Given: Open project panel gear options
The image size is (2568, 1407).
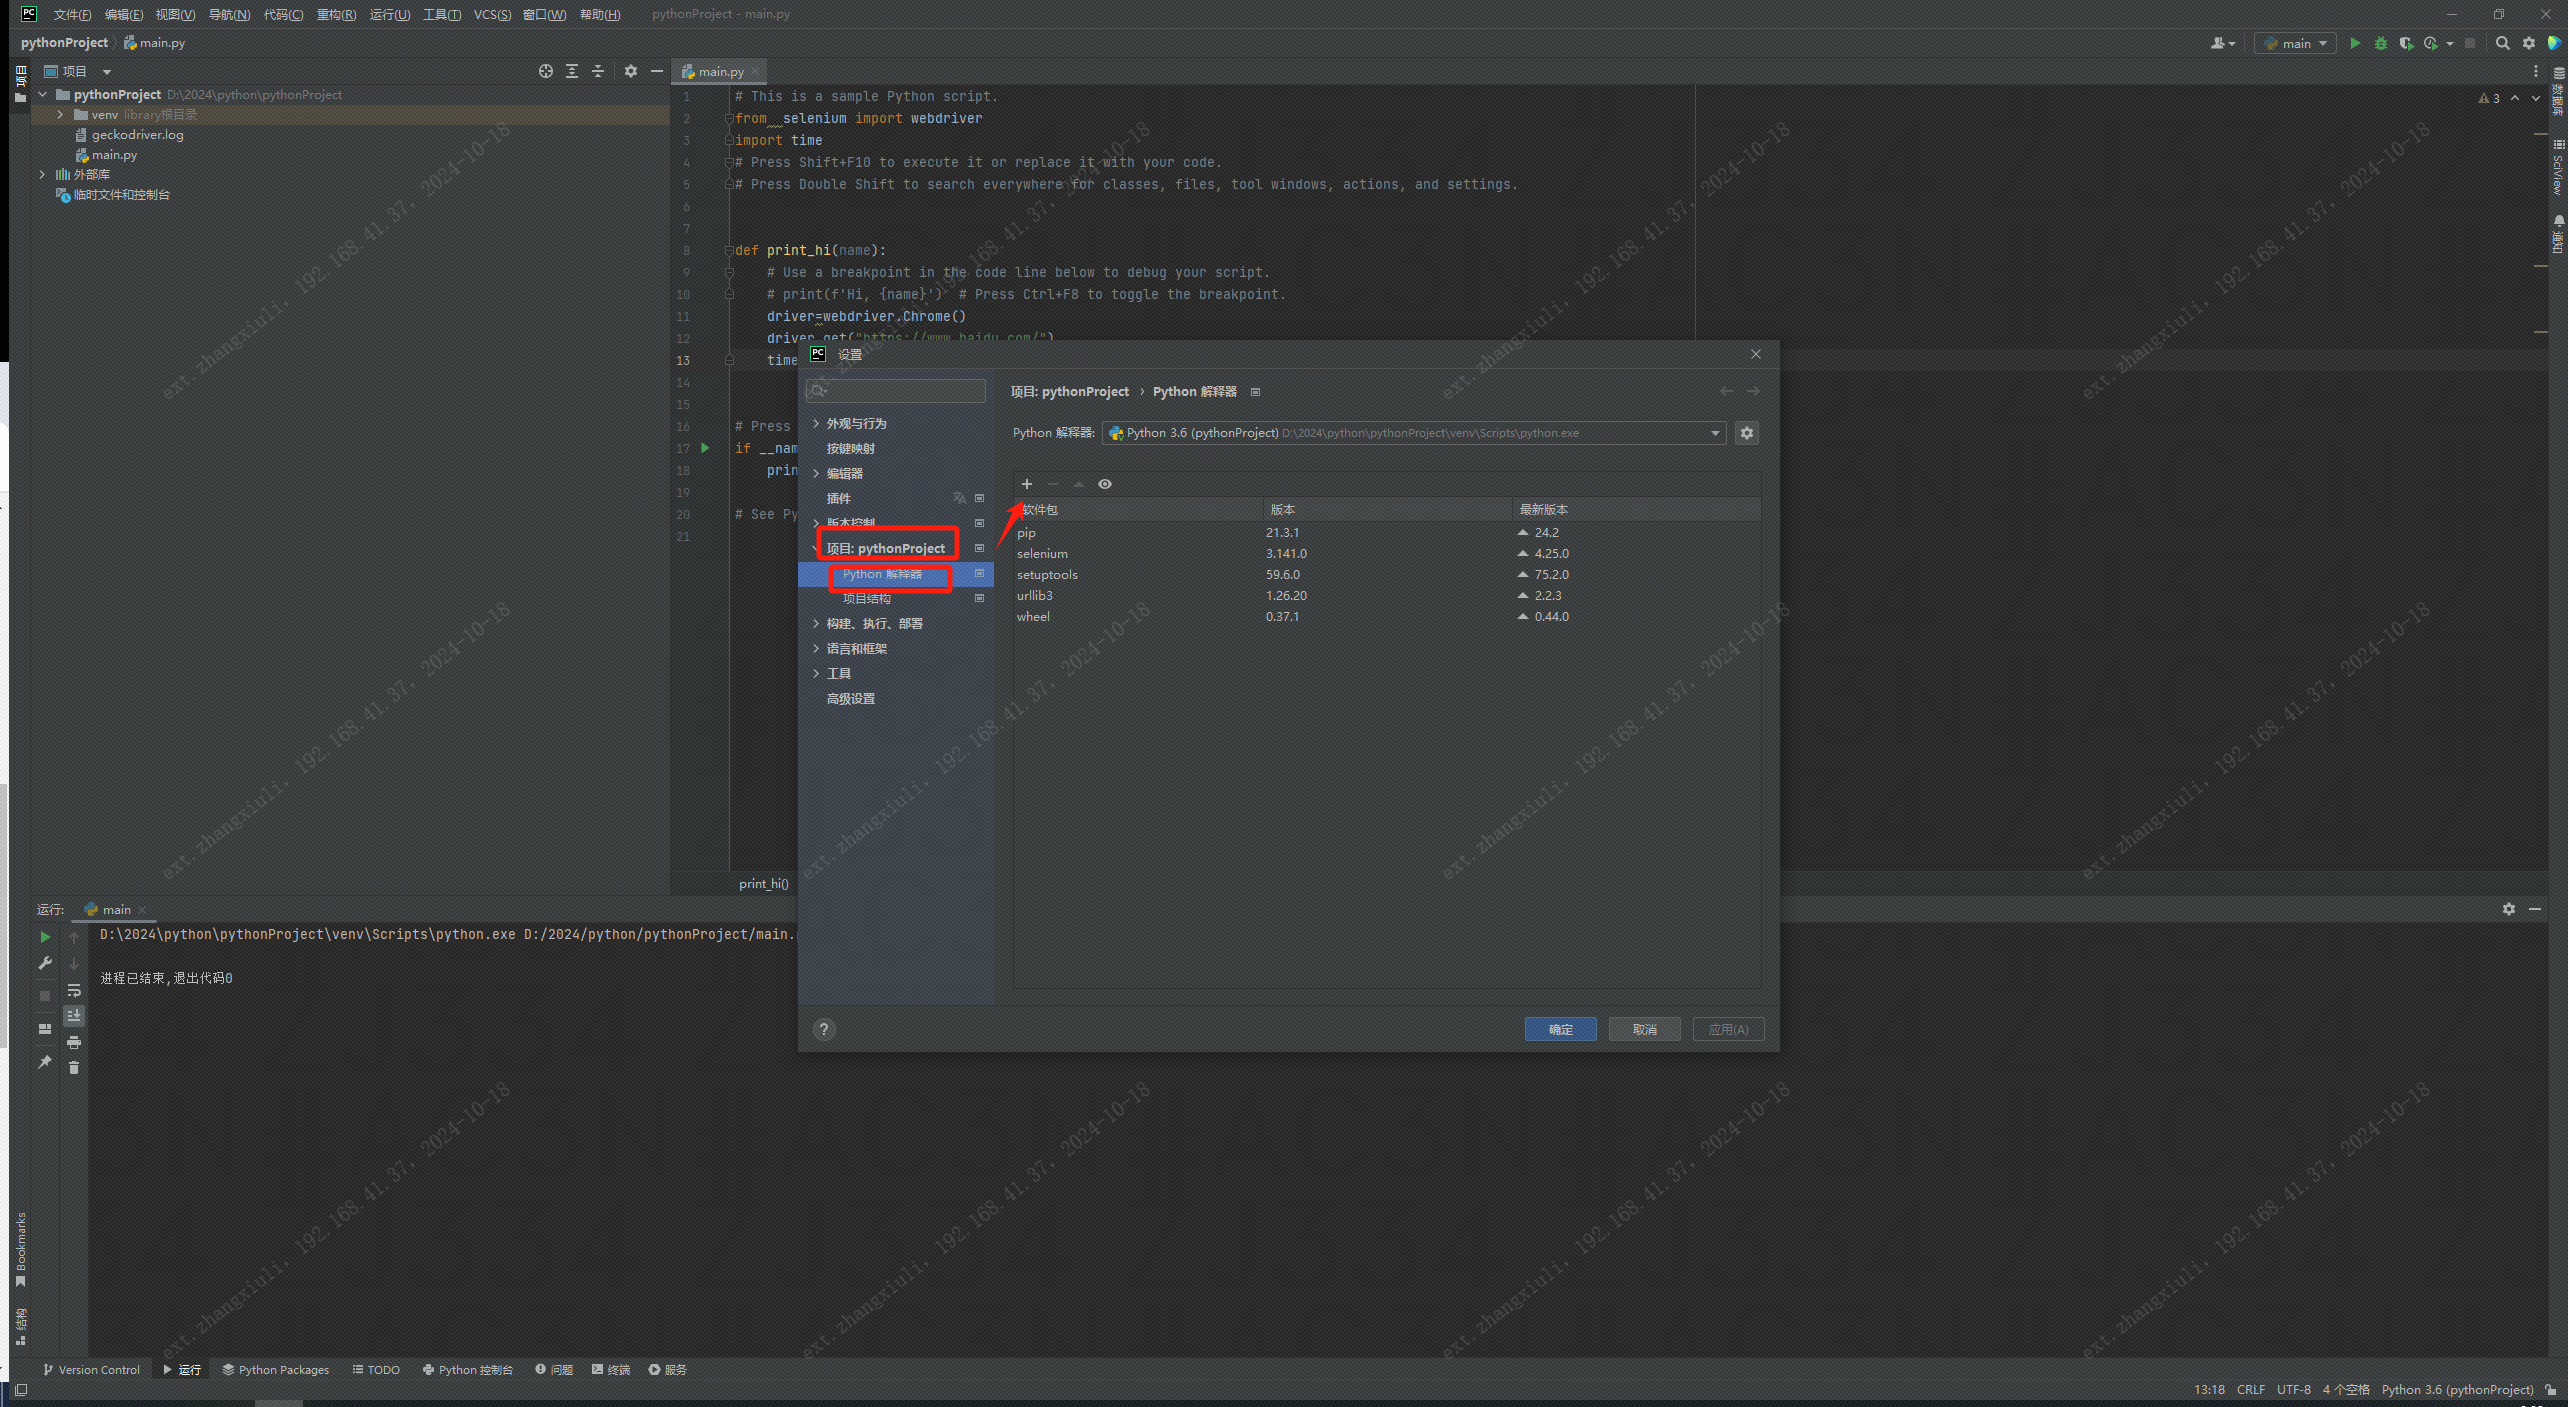Looking at the screenshot, I should click(x=630, y=71).
